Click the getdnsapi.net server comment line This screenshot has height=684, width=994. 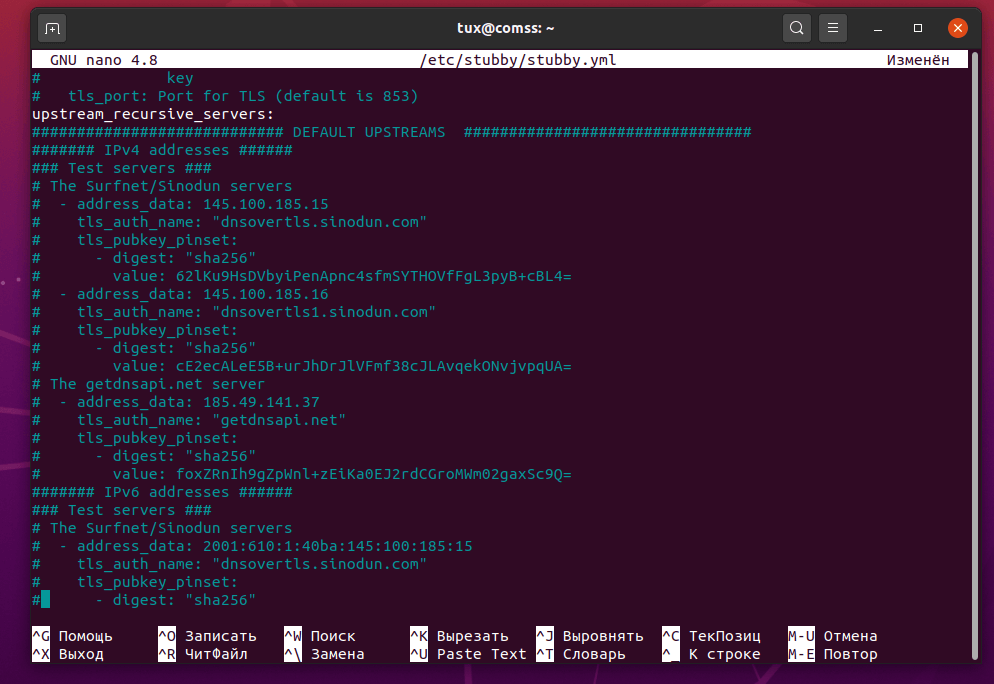[x=148, y=384]
